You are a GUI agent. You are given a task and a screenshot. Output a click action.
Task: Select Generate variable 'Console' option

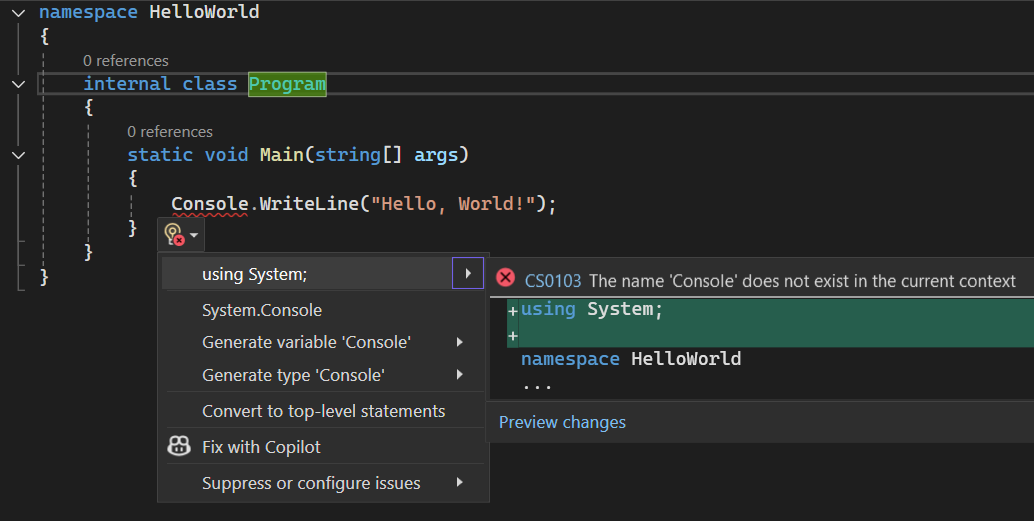tap(306, 342)
